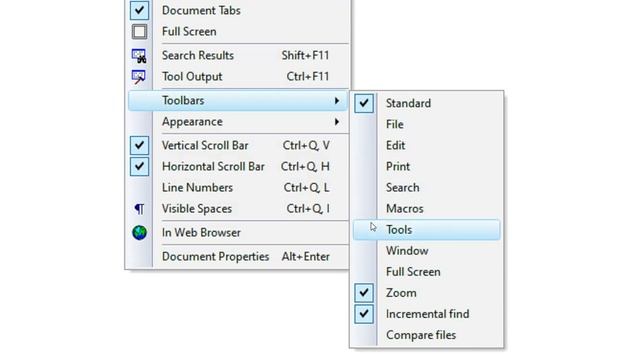This screenshot has width=640, height=360.
Task: Enable the Search toolbar entry
Action: click(x=426, y=188)
